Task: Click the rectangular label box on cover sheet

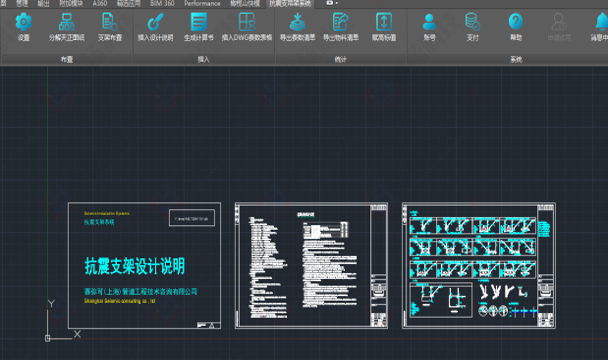Action: point(192,218)
